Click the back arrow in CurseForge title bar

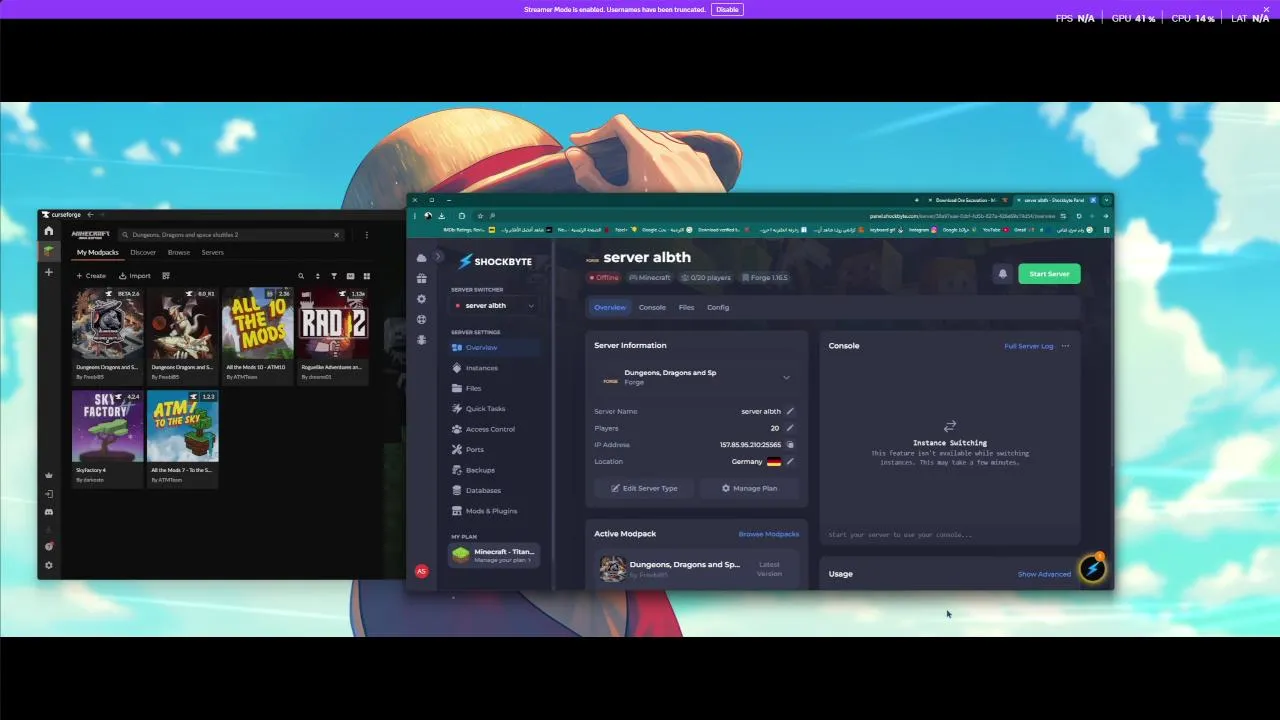(x=90, y=214)
